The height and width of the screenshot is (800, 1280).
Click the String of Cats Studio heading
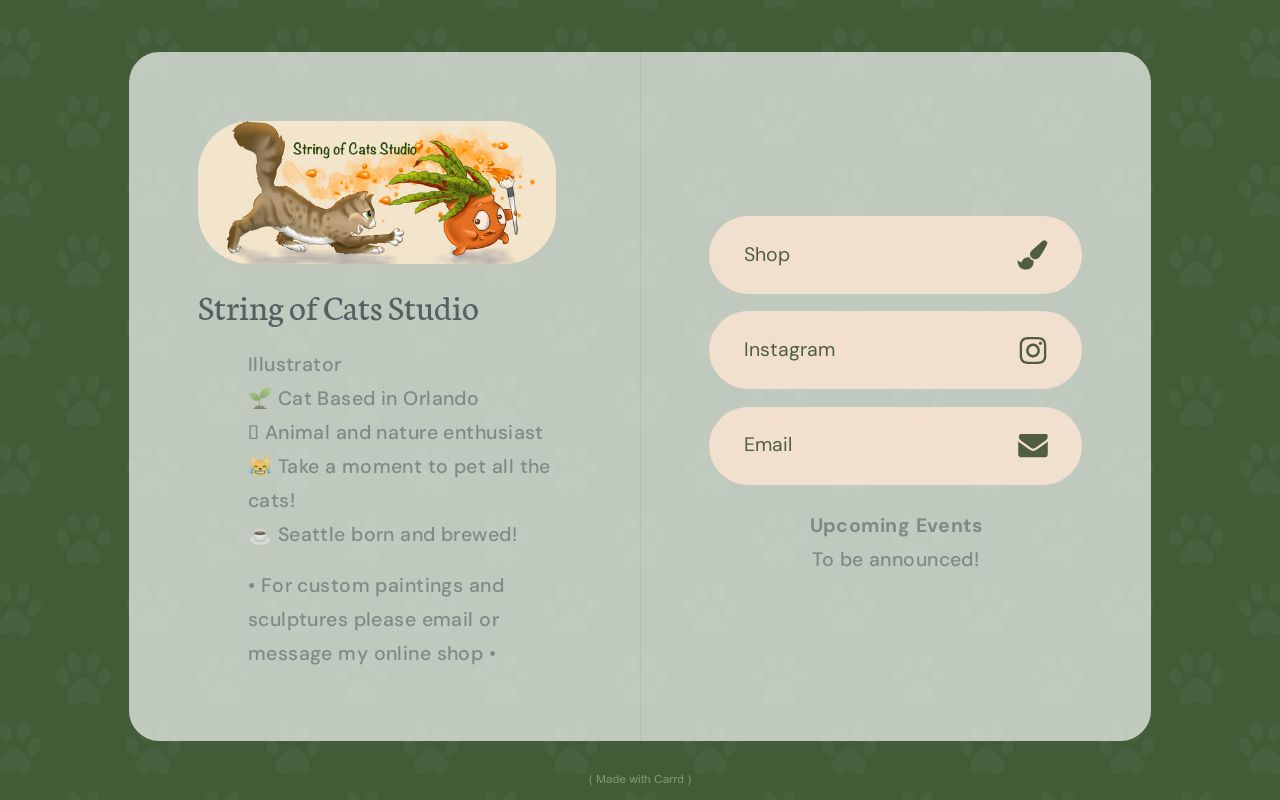click(x=338, y=310)
